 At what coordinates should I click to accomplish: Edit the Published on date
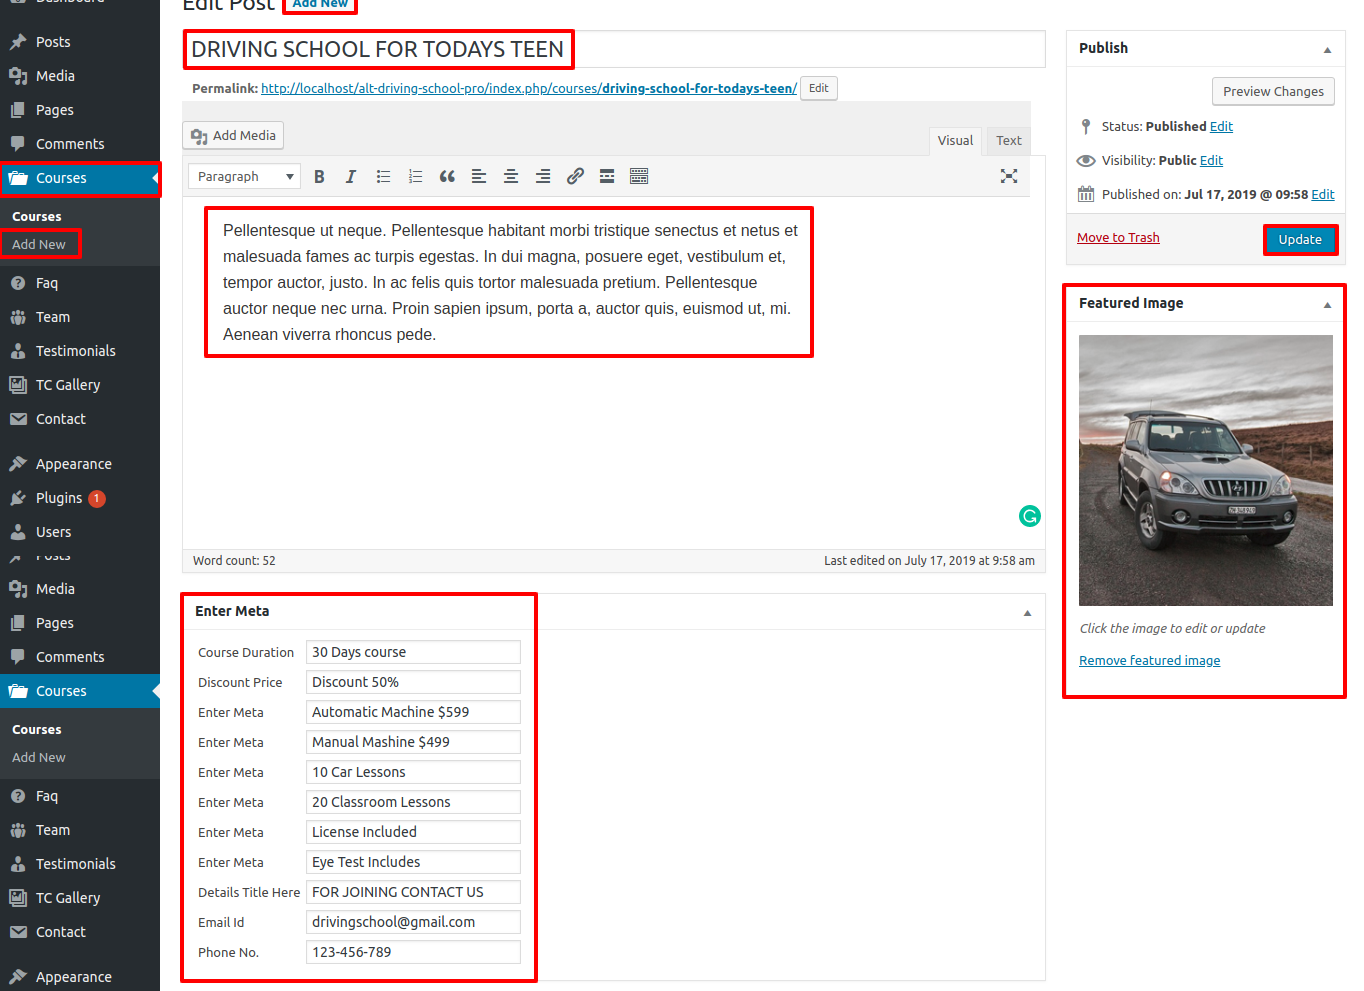1323,194
